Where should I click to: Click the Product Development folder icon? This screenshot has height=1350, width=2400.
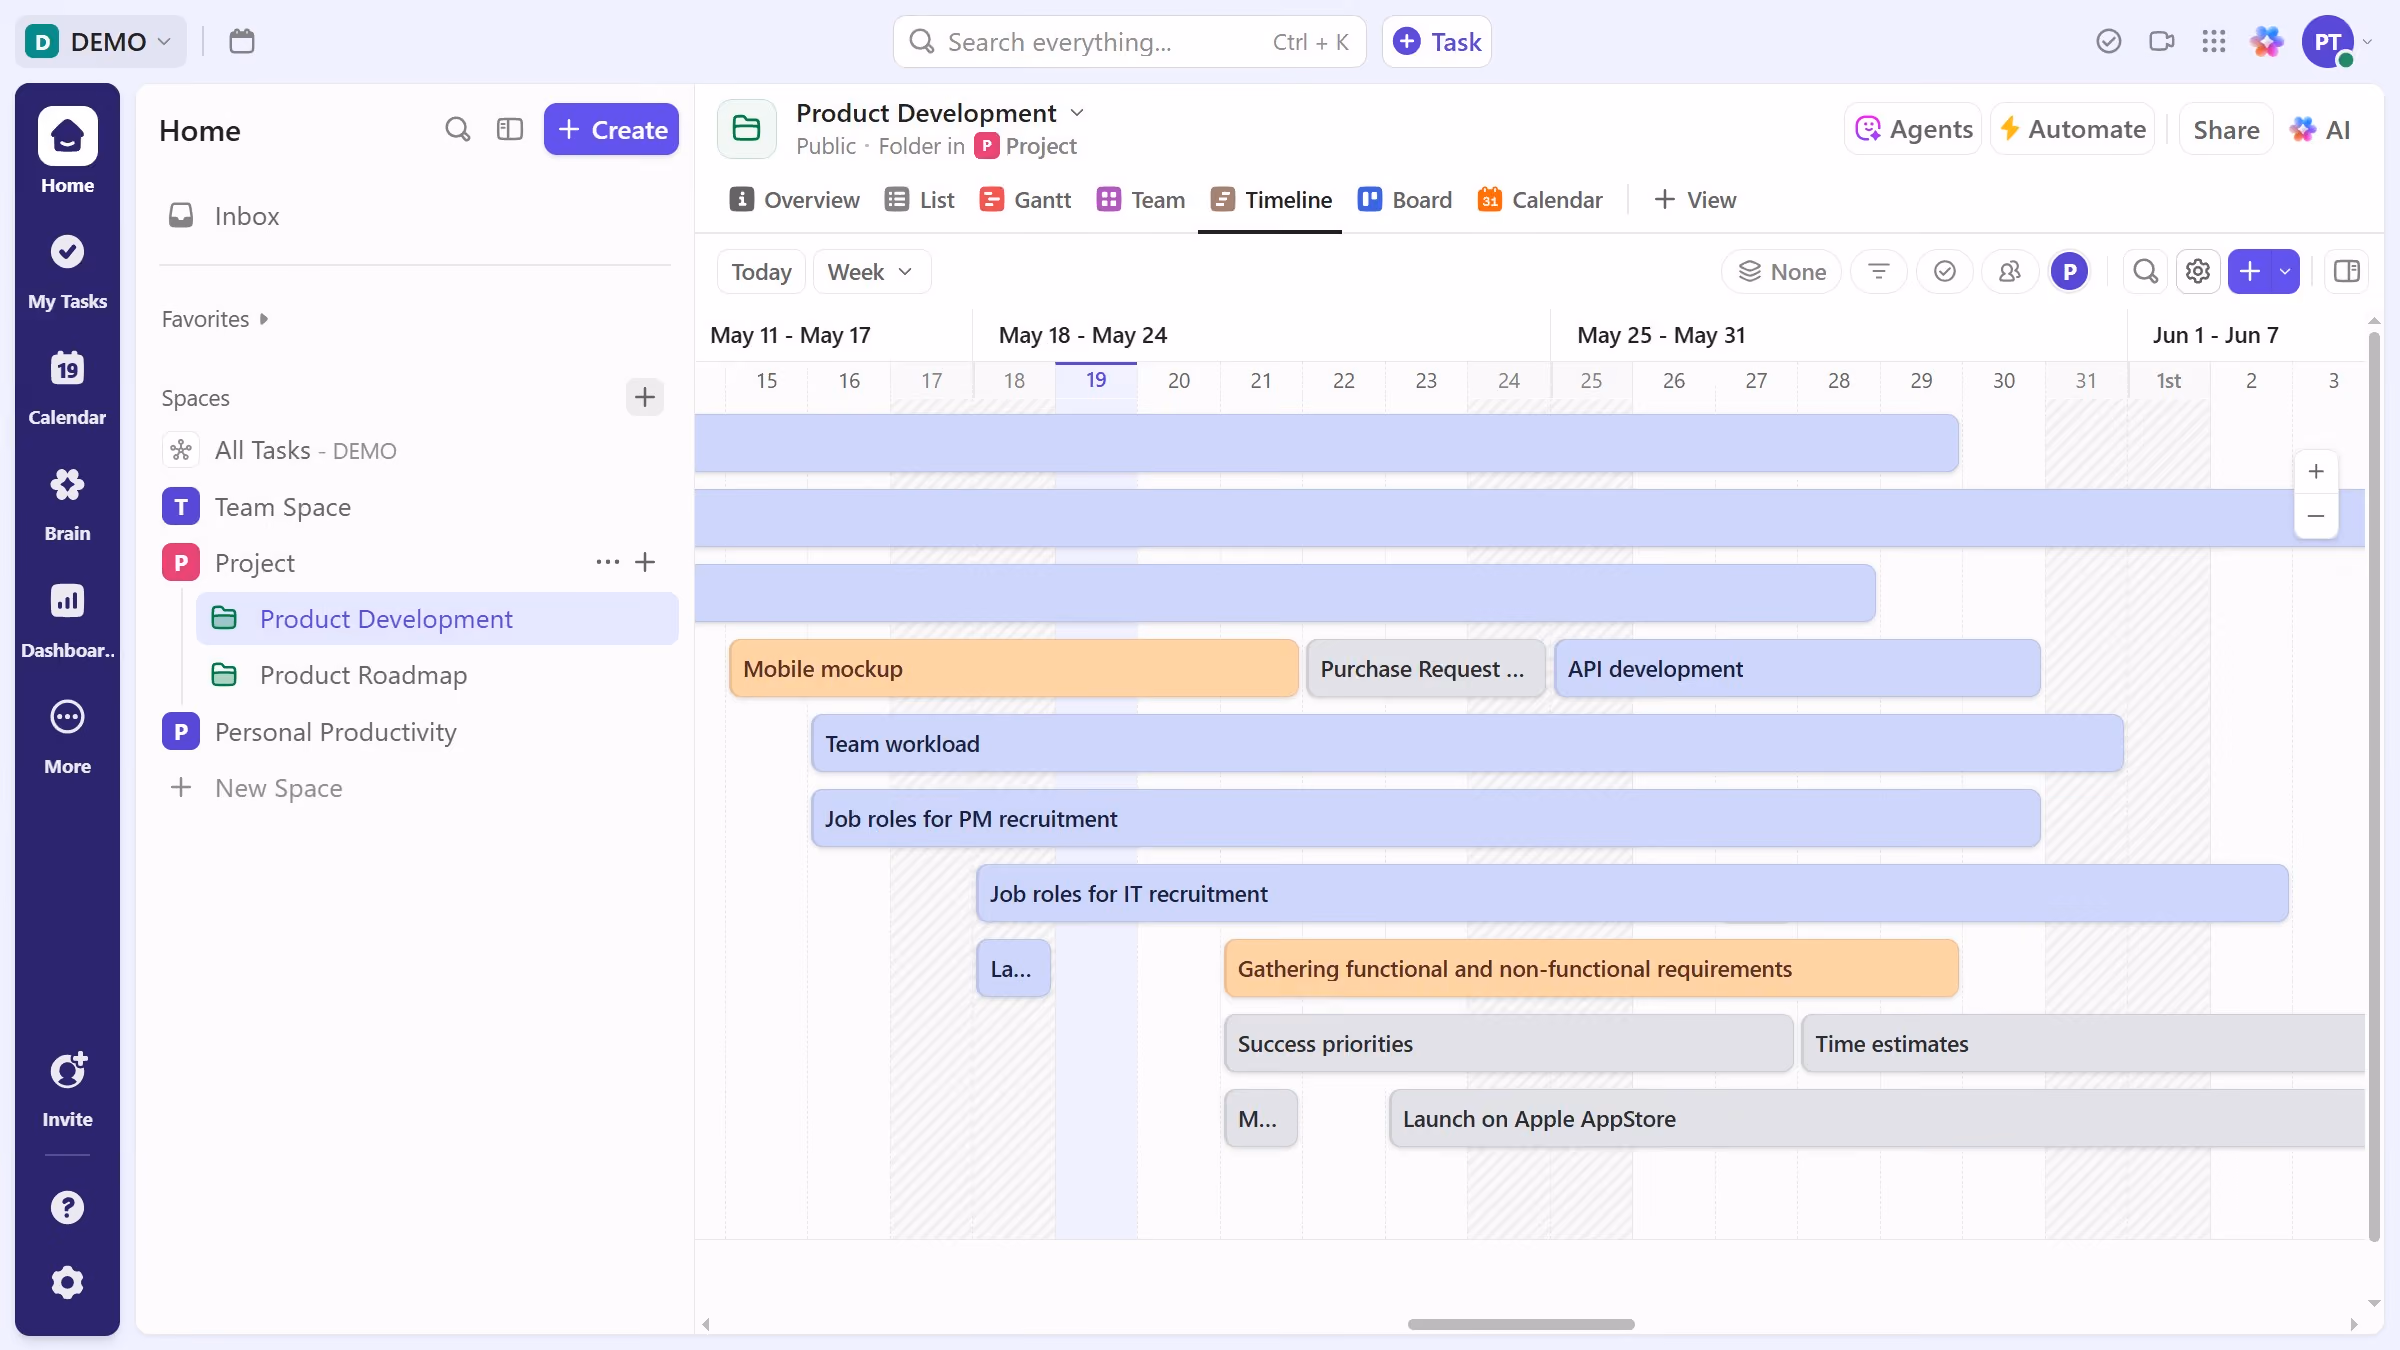click(x=747, y=129)
